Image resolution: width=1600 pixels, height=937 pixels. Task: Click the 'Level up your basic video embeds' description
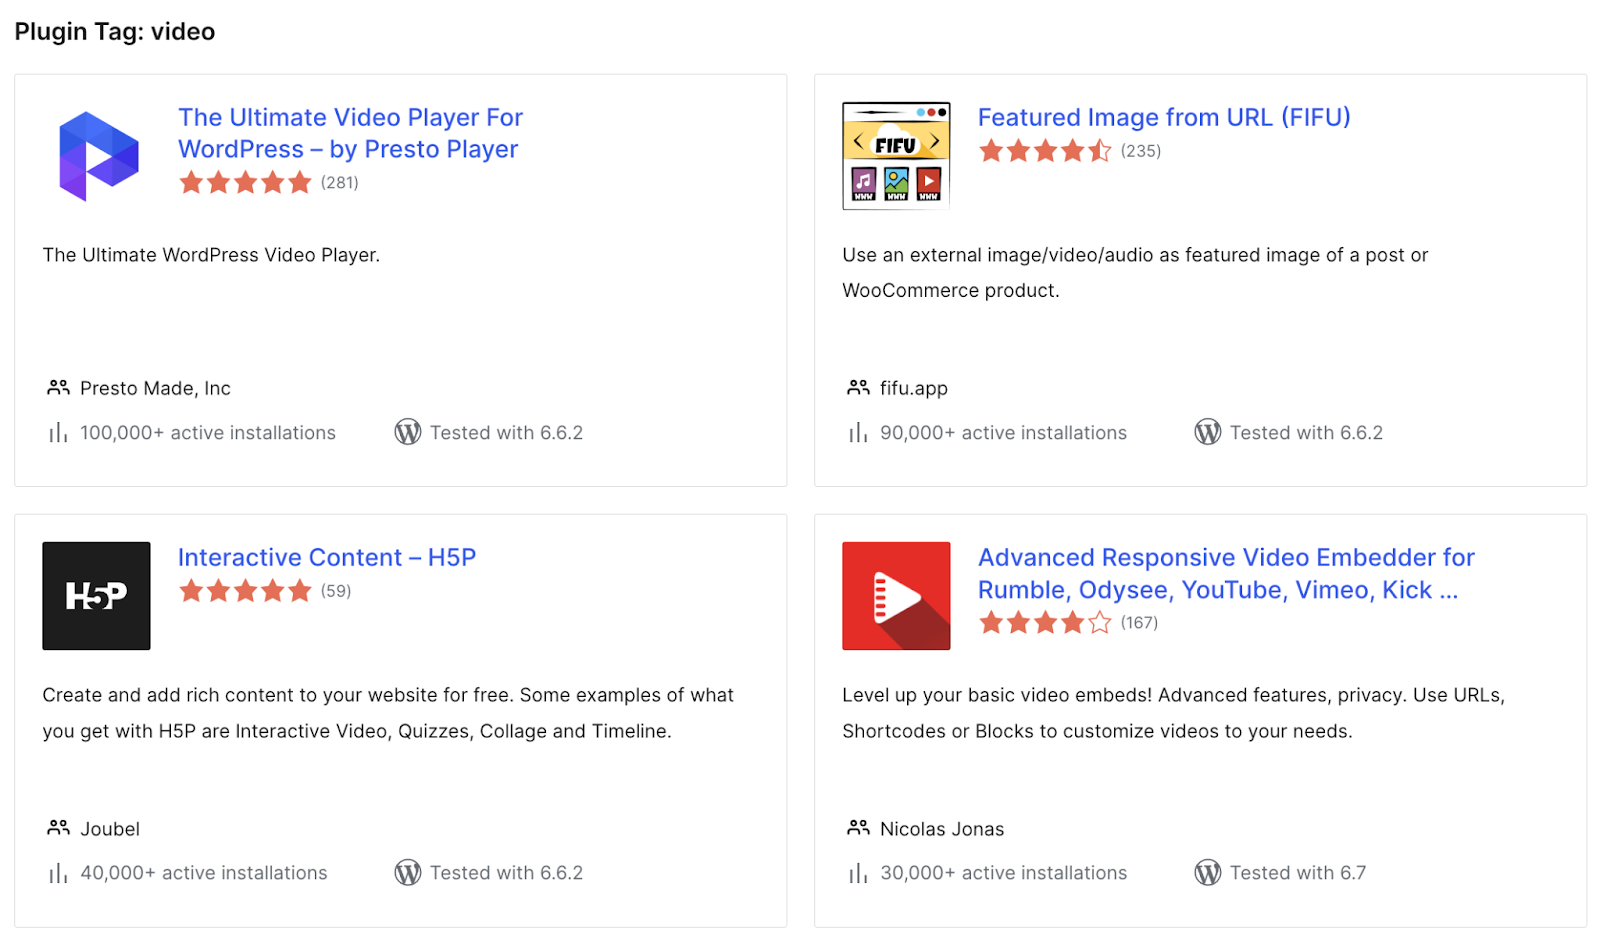pyautogui.click(x=1173, y=713)
